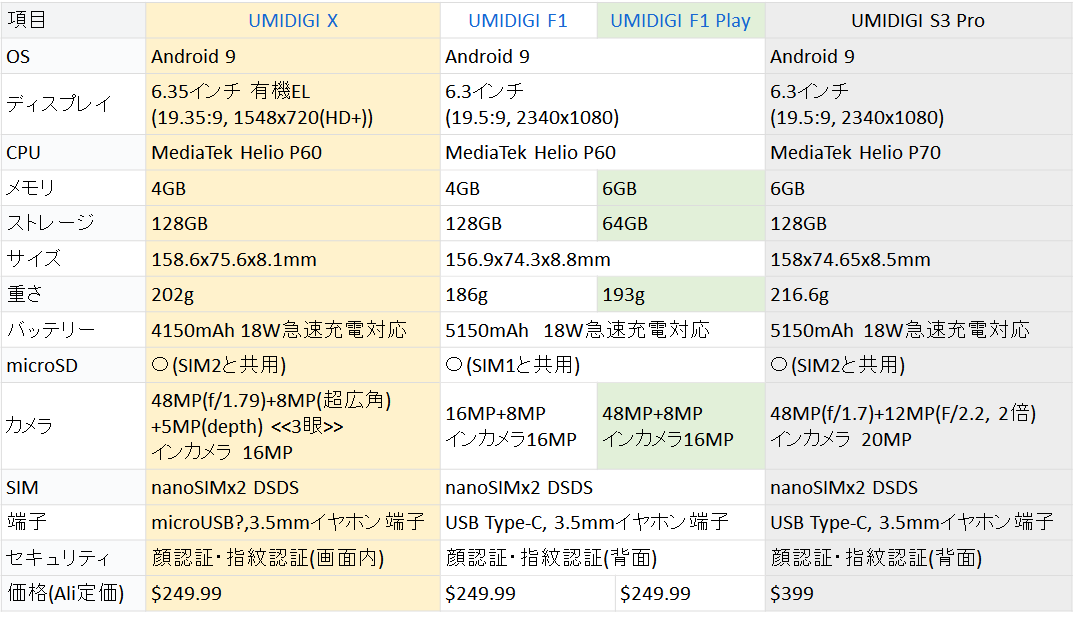This screenshot has height=619, width=1073.
Task: Open the UMIDIGI F1 Play header link
Action: pos(680,21)
